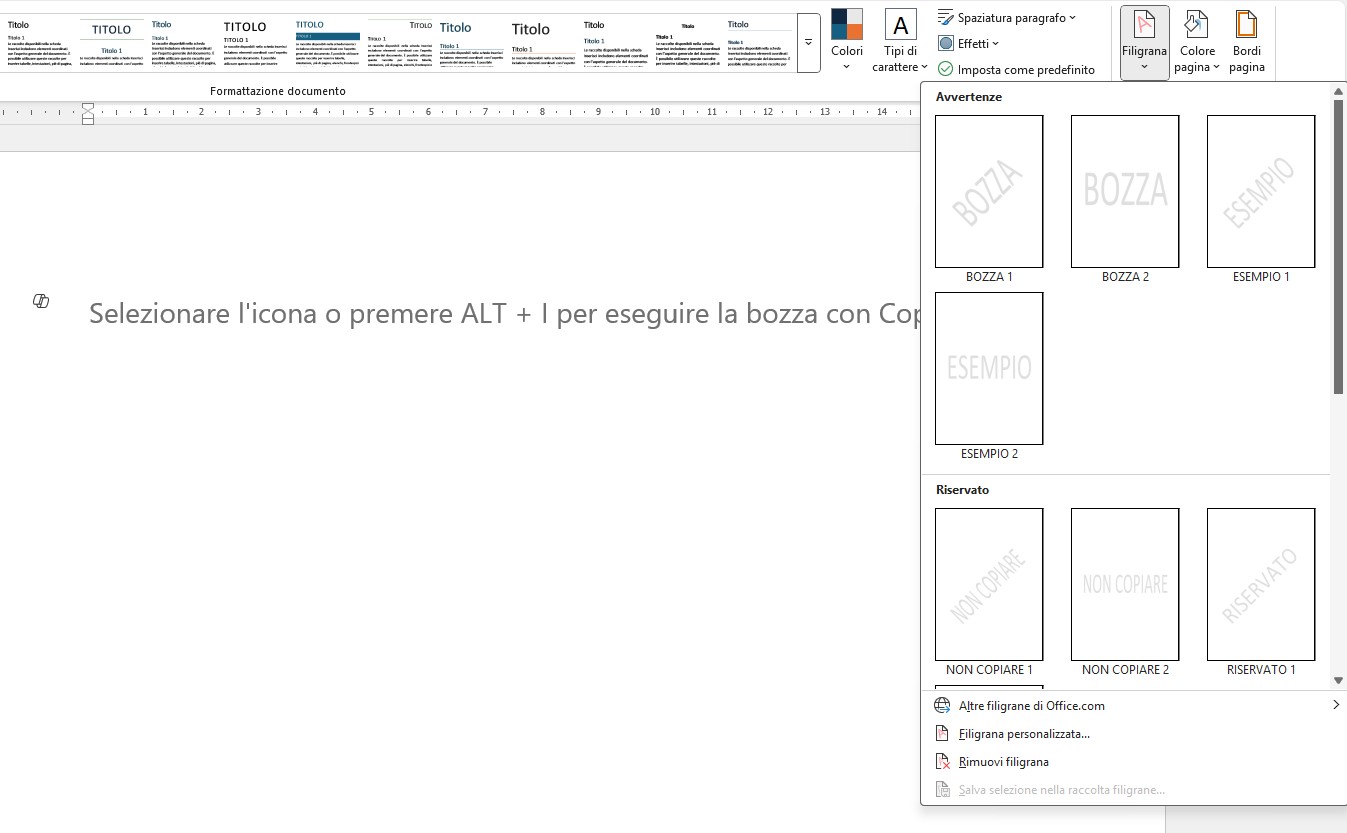1347x833 pixels.
Task: Expand Altre filigrane di Office.com submenu
Action: point(1031,705)
